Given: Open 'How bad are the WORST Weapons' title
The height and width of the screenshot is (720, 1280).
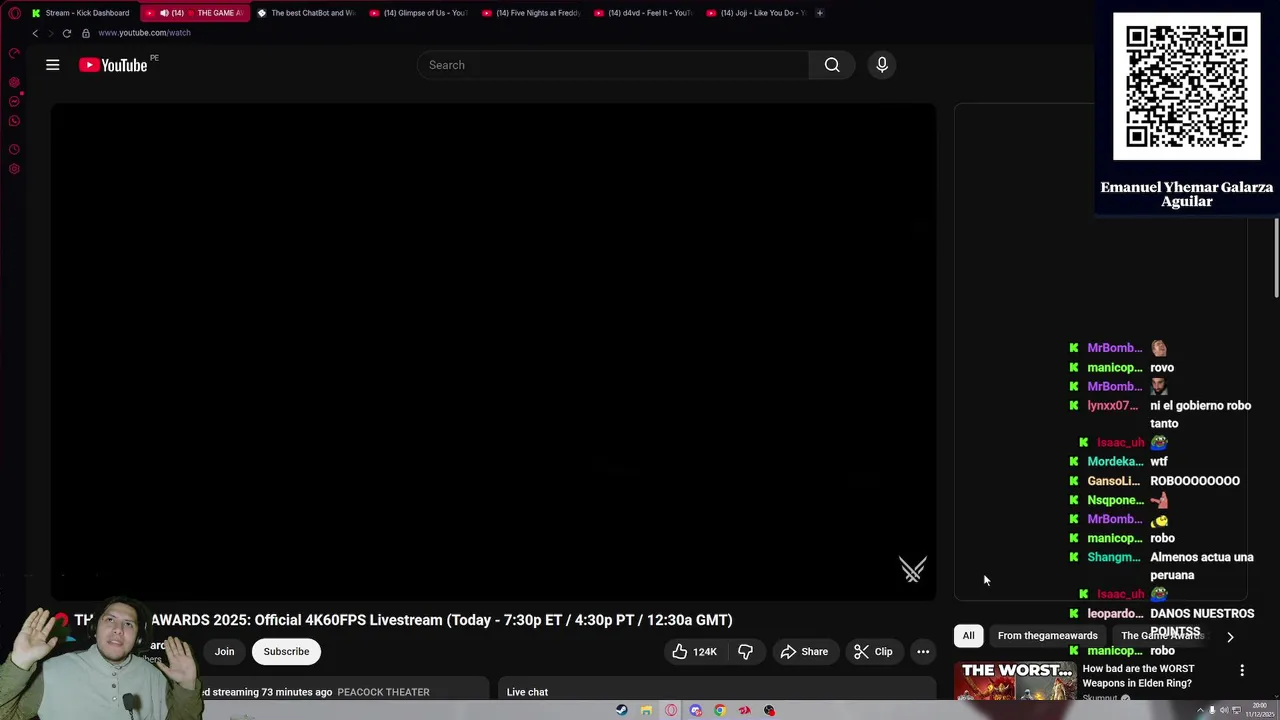Looking at the screenshot, I should pyautogui.click(x=1137, y=676).
